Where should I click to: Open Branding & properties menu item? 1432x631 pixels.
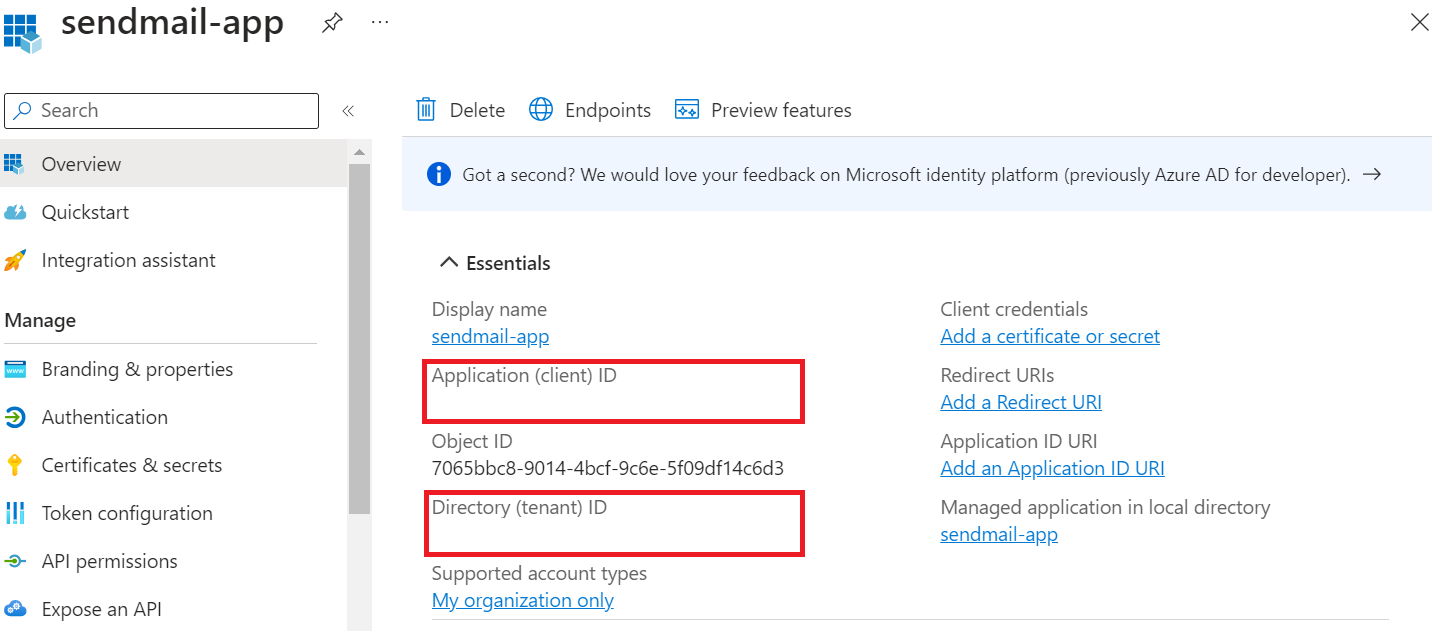click(x=137, y=369)
